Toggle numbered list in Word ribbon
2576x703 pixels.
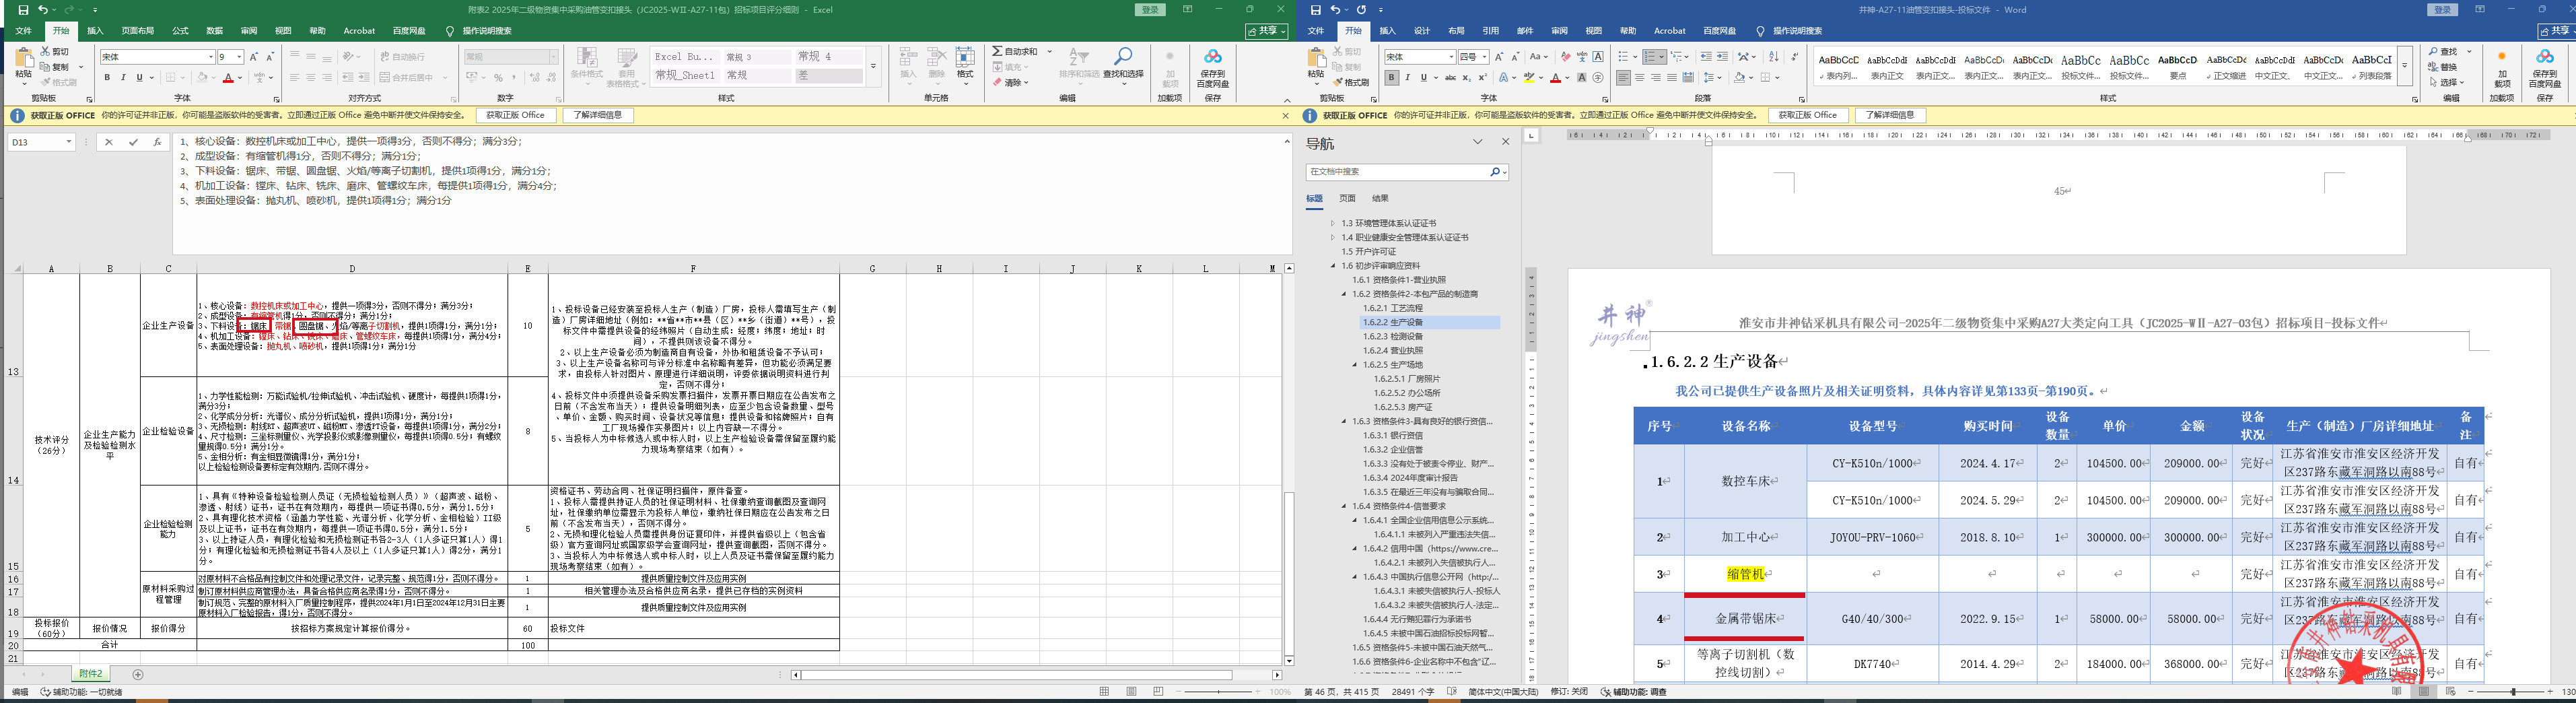point(1650,57)
